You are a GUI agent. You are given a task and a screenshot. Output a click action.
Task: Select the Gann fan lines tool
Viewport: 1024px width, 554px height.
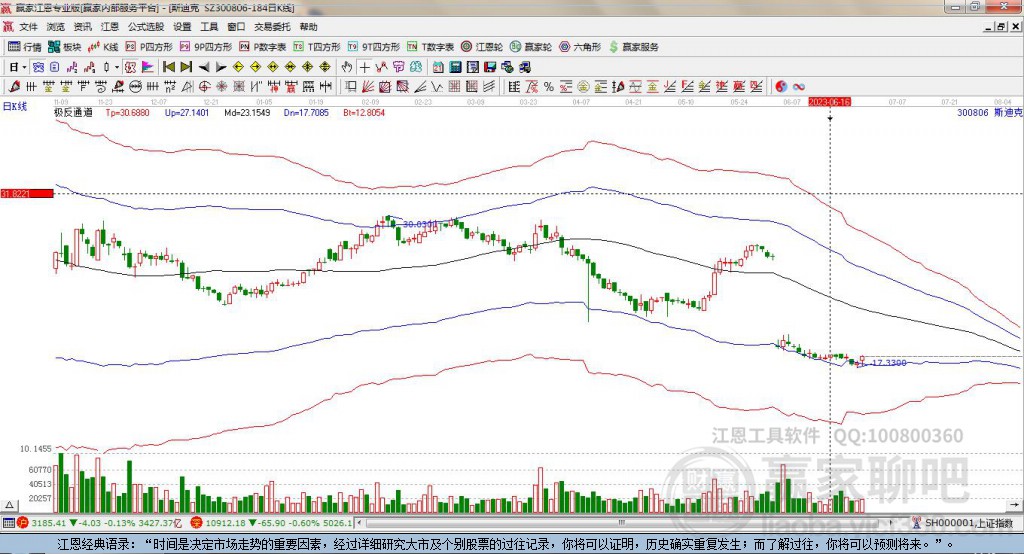367,86
